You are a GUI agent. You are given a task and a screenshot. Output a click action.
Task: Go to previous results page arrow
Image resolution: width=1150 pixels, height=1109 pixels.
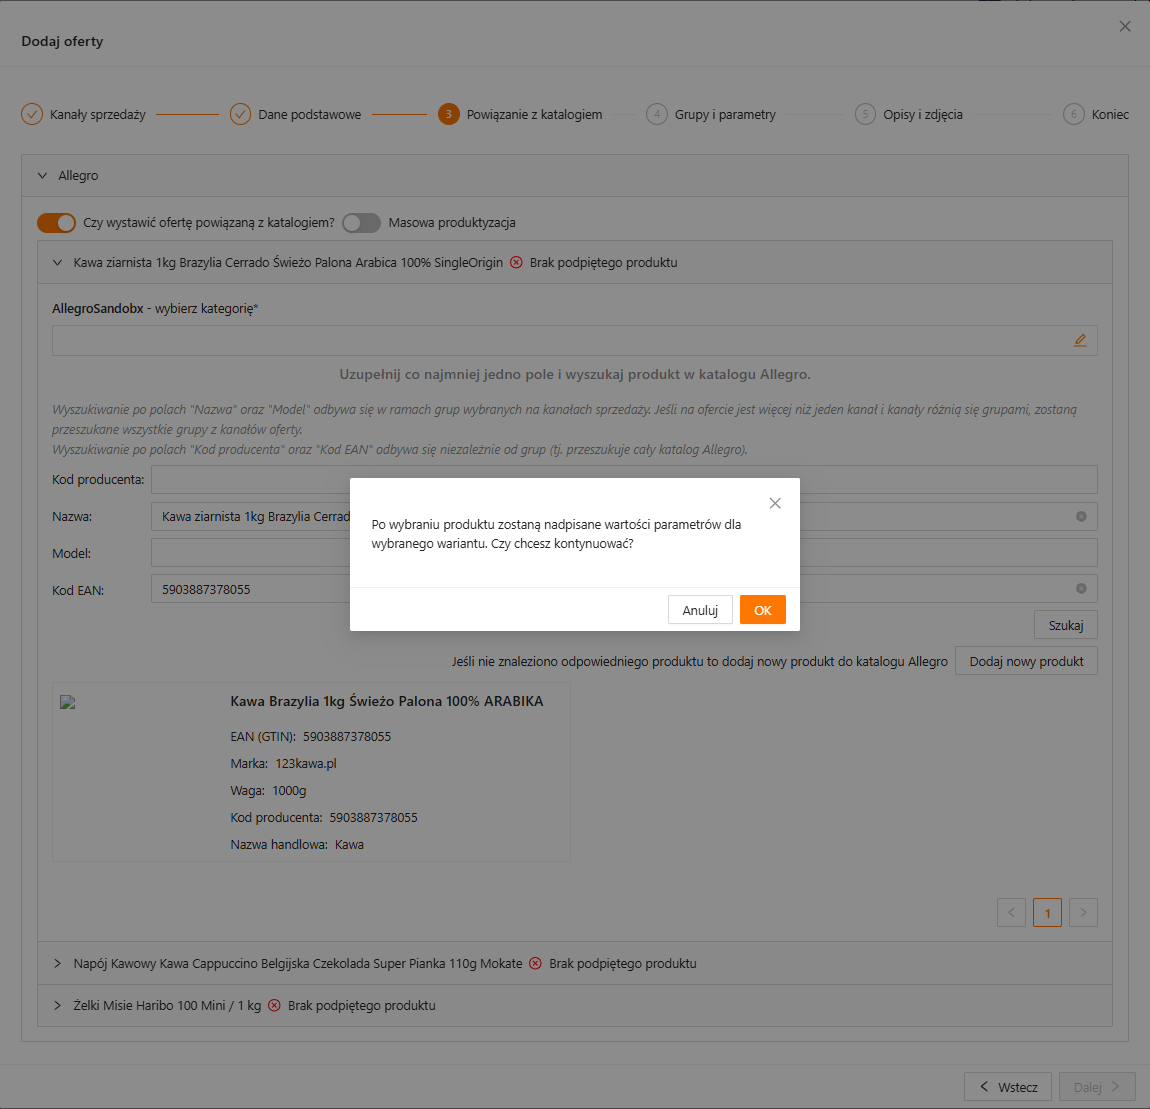click(x=1011, y=912)
